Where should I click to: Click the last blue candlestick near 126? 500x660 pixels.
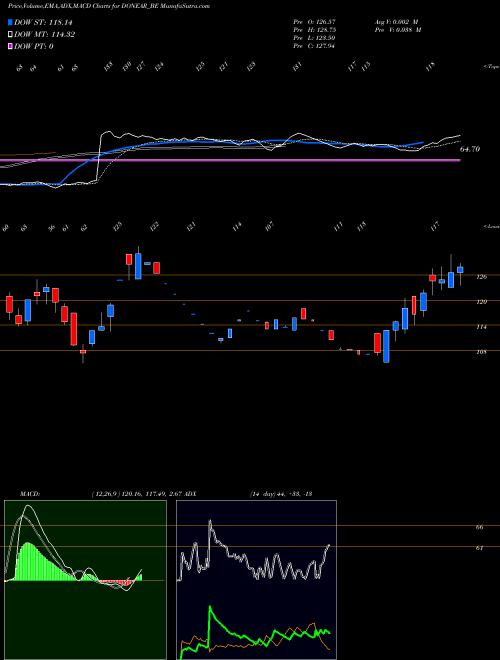coord(460,270)
